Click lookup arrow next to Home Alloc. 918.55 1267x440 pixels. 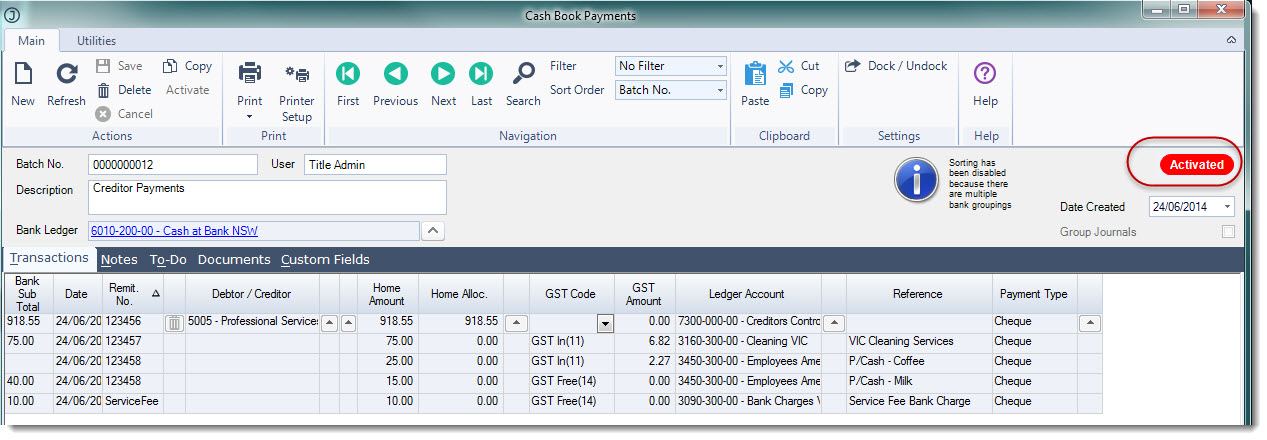[x=516, y=322]
